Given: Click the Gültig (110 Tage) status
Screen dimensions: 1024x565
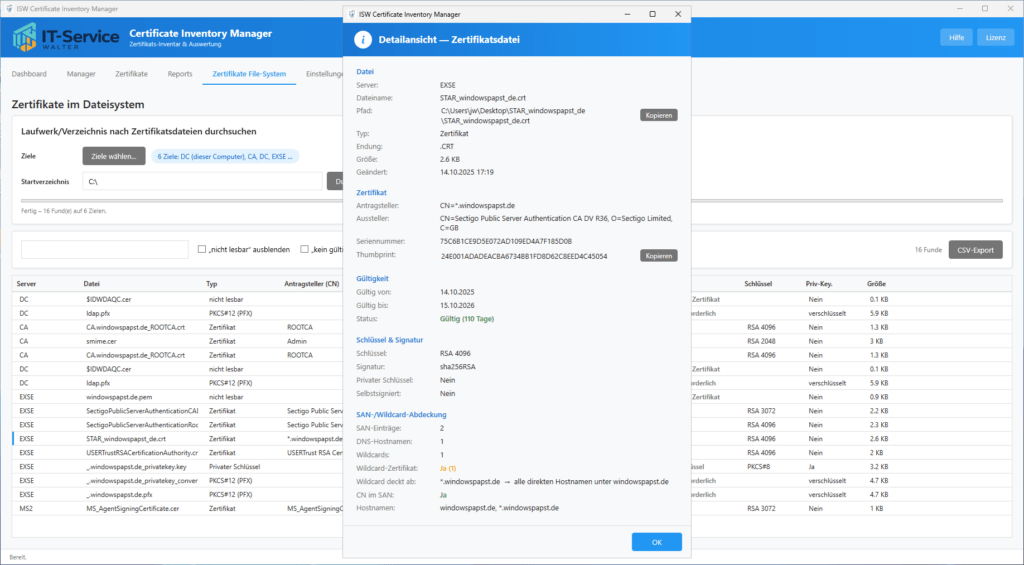Looking at the screenshot, I should [x=466, y=319].
